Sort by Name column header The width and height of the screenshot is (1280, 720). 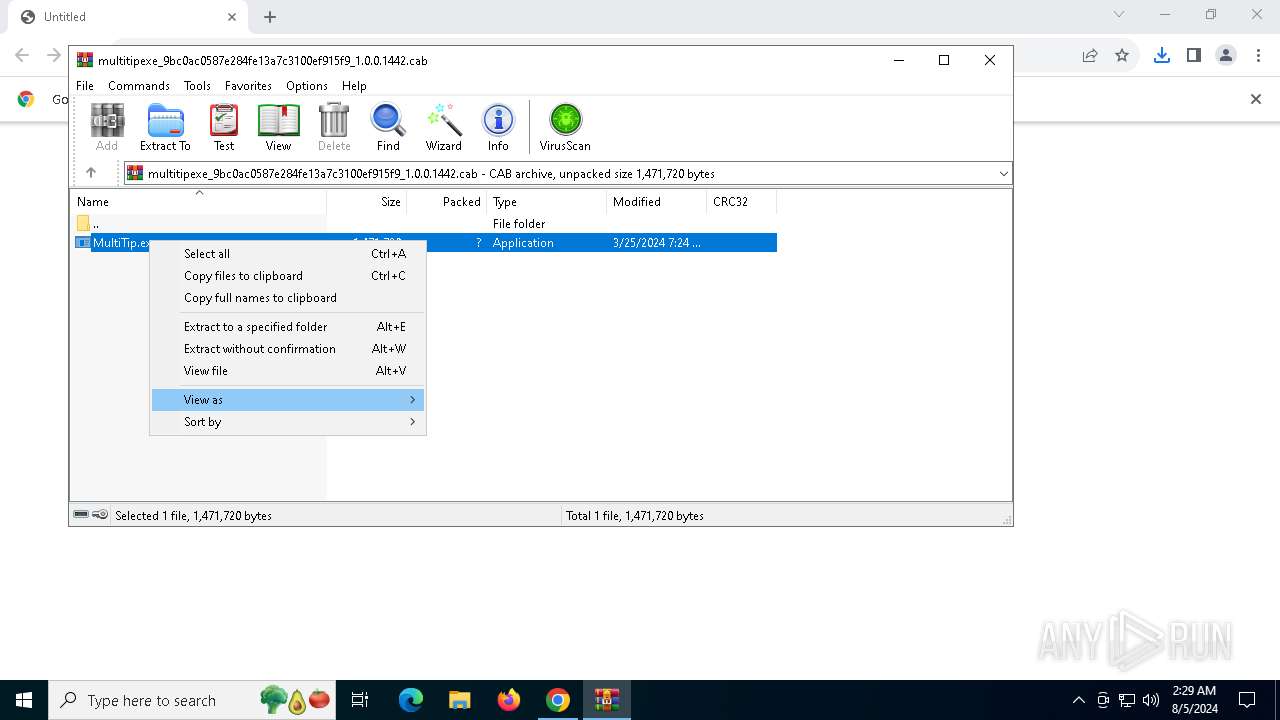tap(198, 202)
